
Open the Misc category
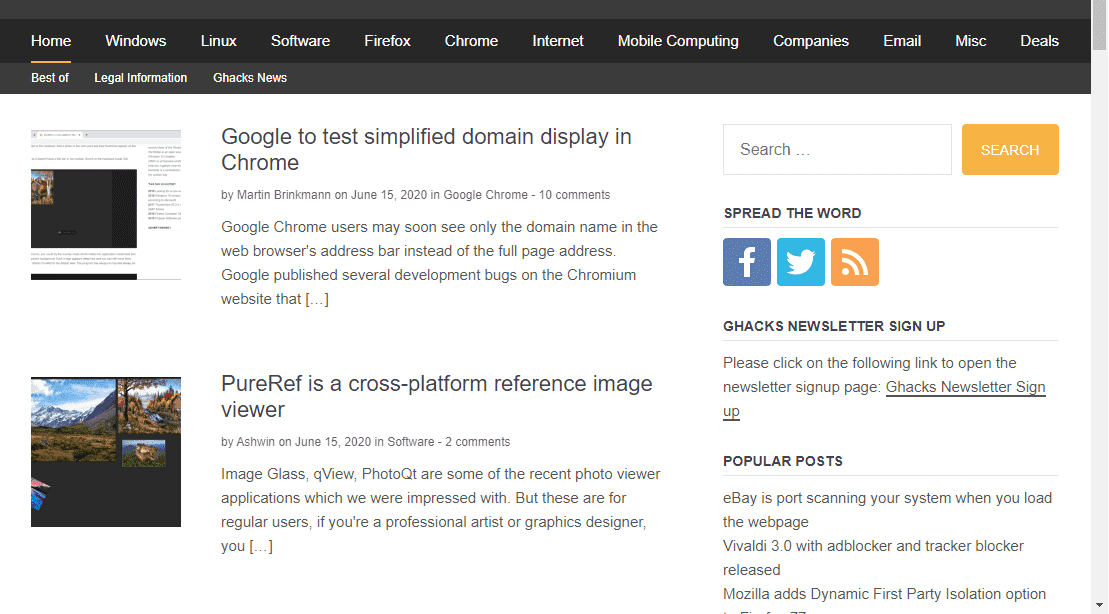[x=970, y=41]
